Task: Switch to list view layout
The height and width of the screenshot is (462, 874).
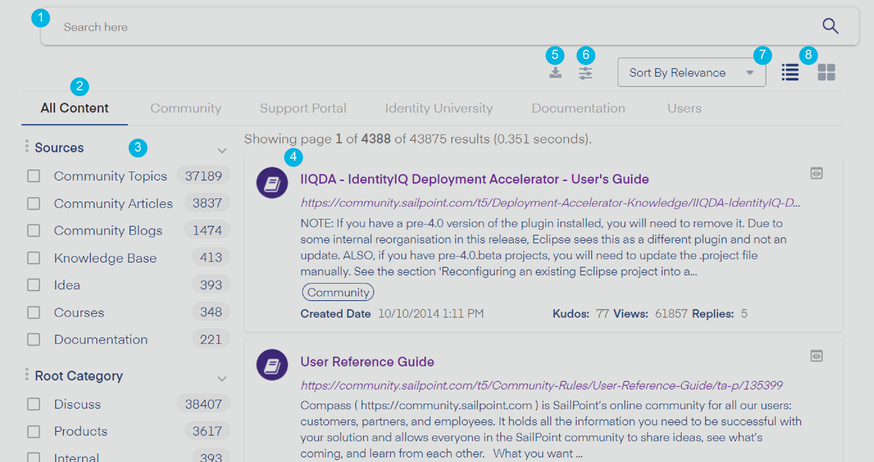Action: click(x=790, y=73)
